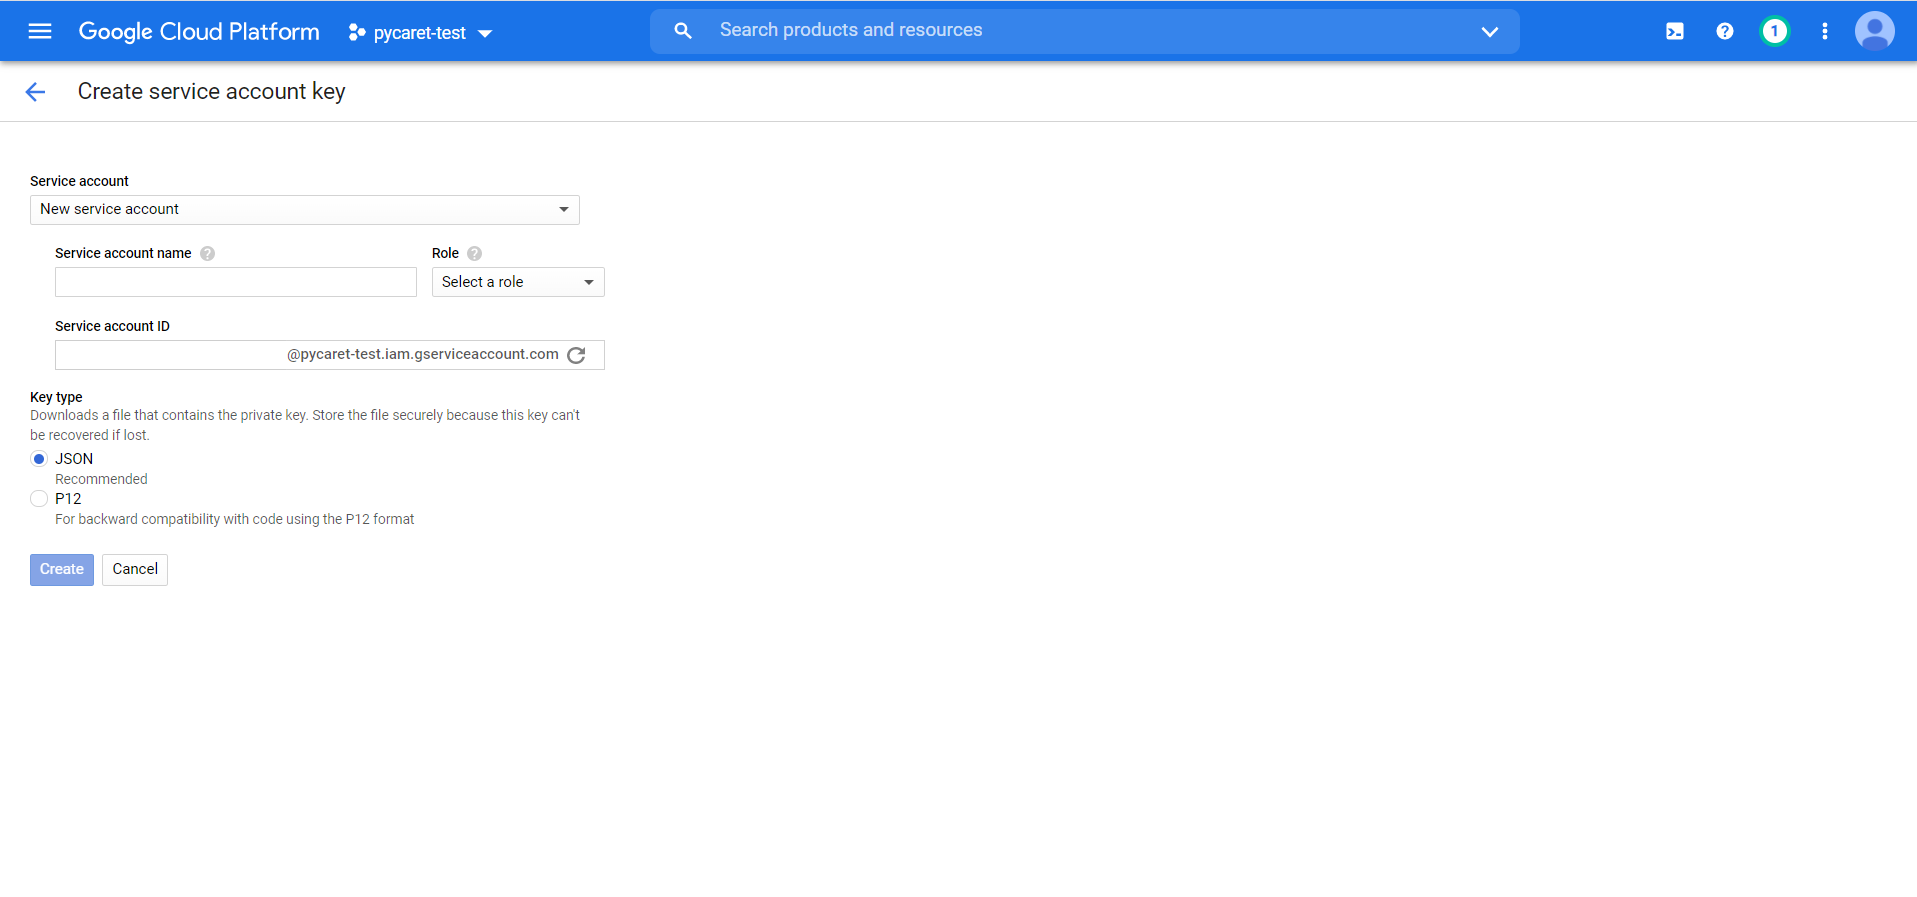Click the search magnifier icon

[683, 31]
